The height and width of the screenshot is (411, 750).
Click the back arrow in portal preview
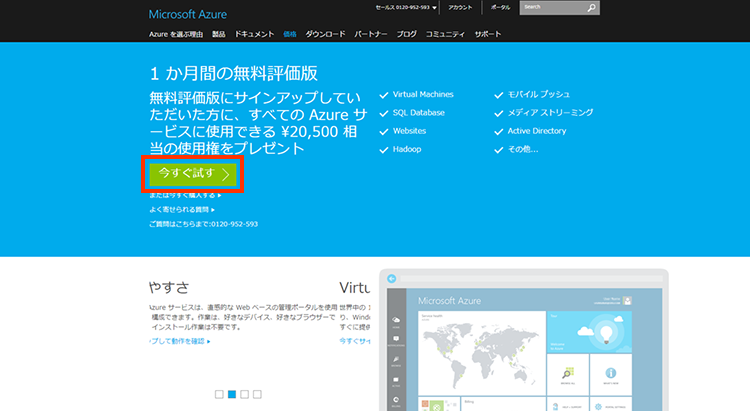392,278
